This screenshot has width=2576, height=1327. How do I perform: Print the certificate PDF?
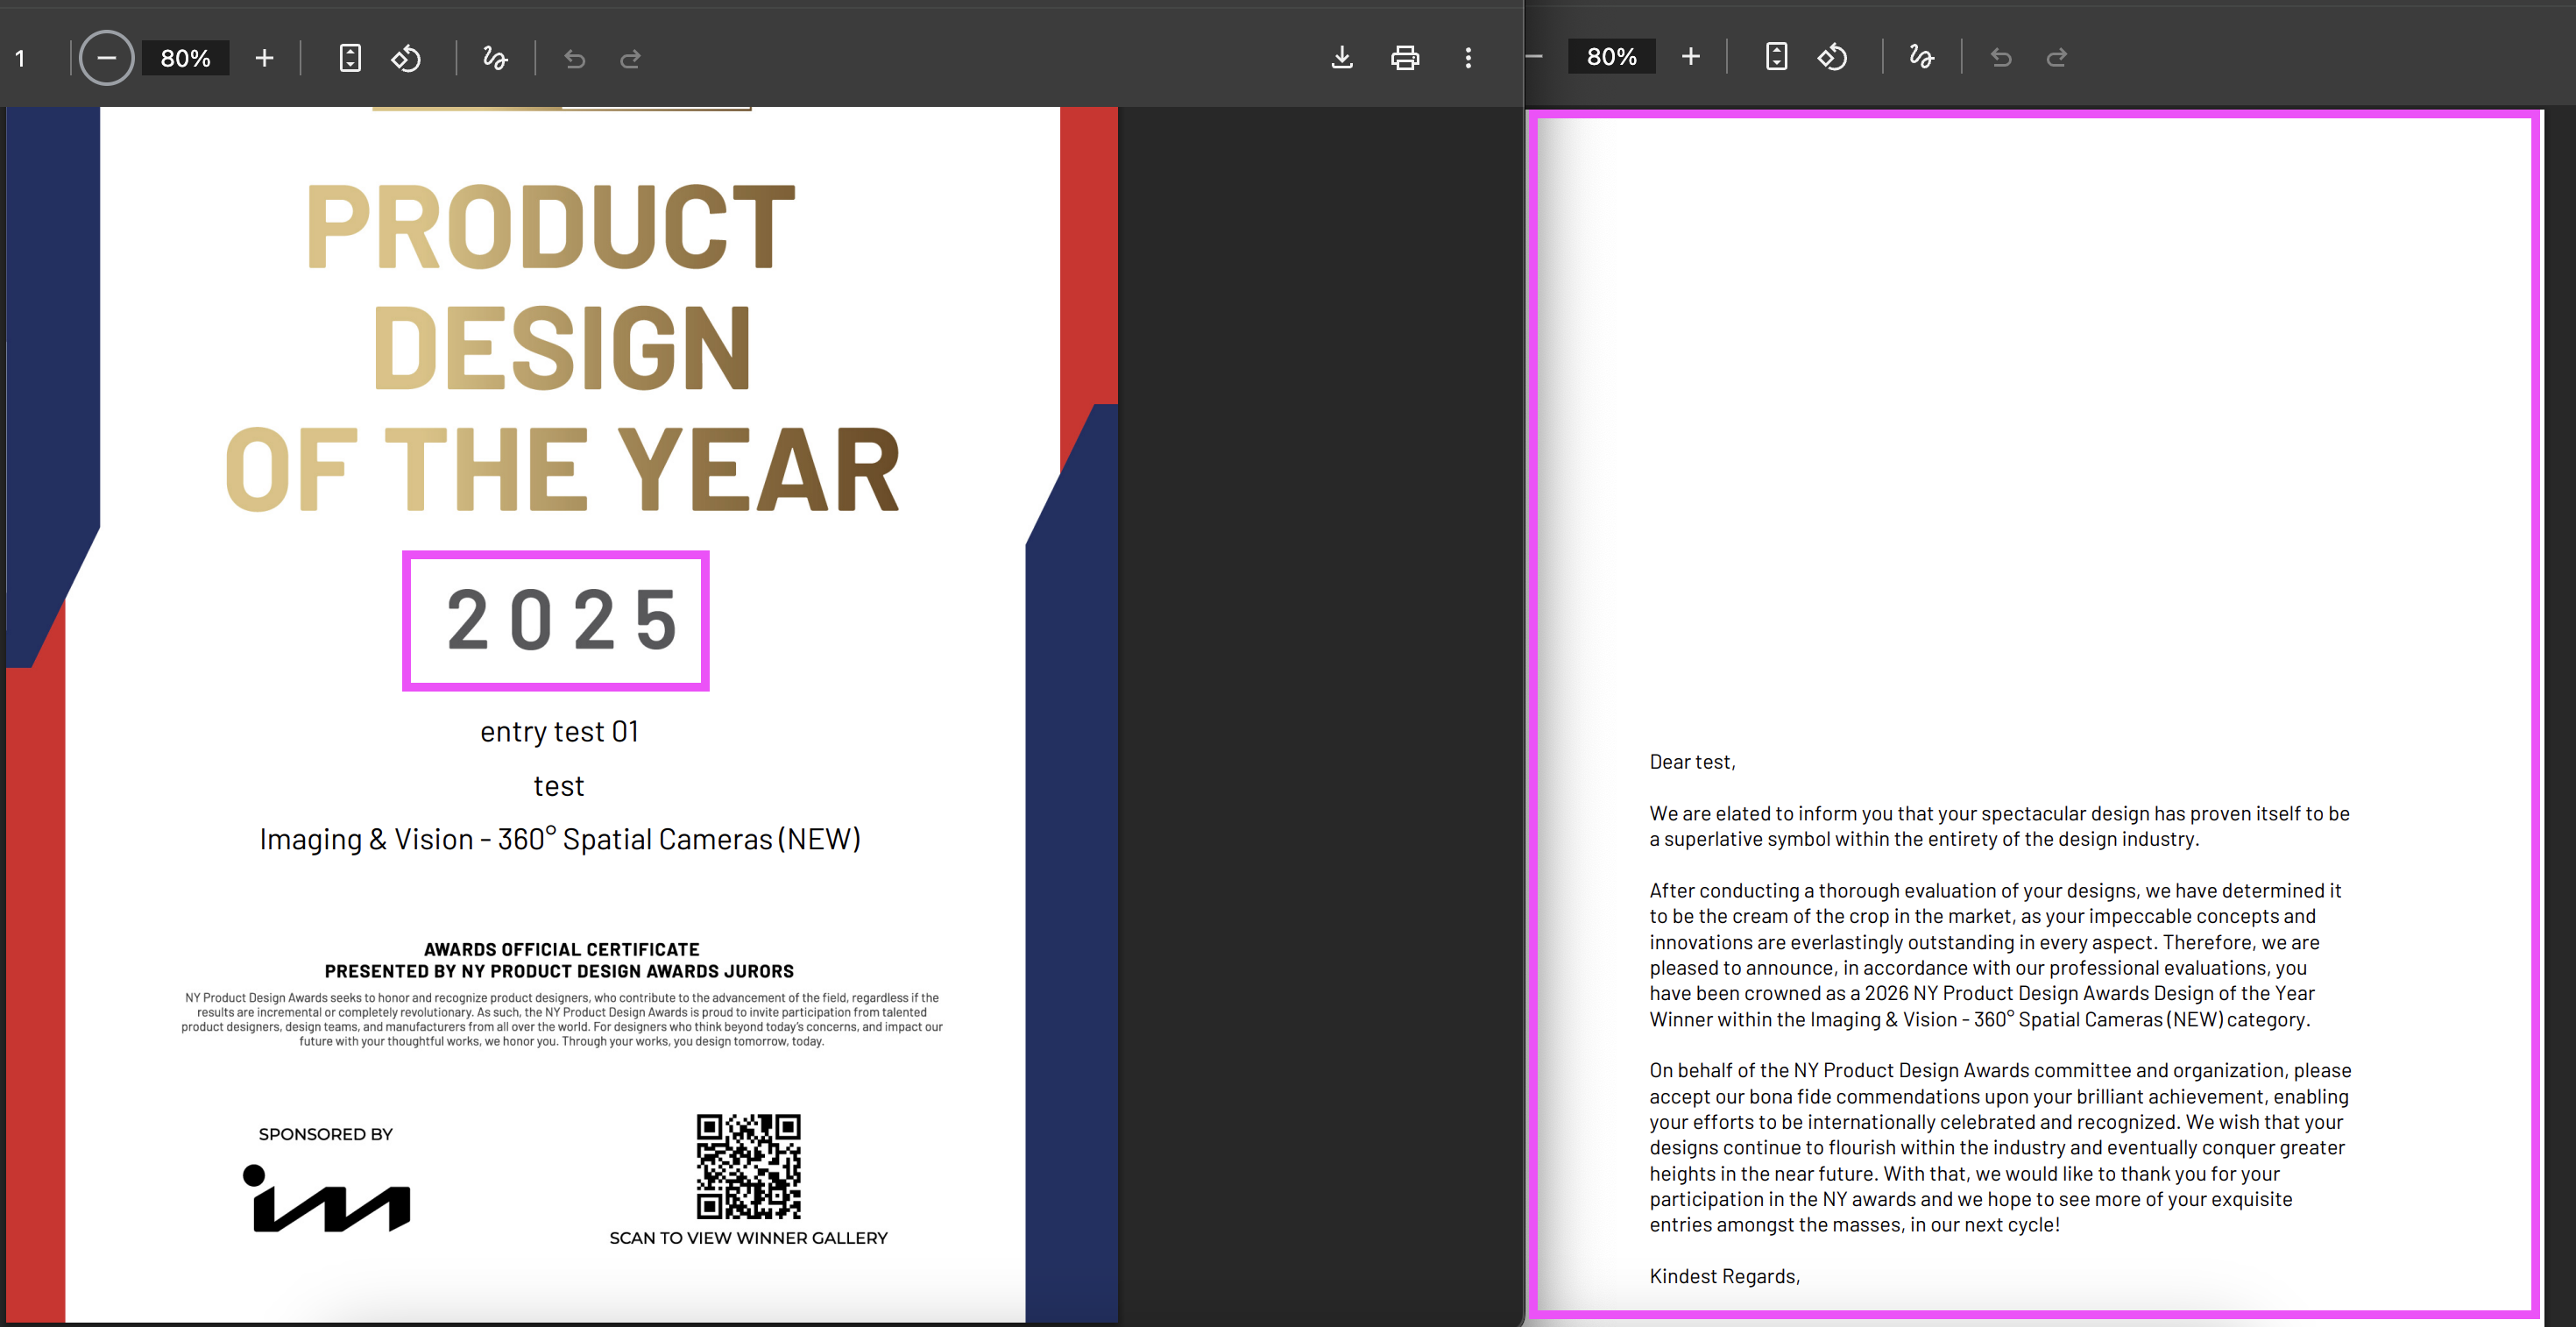pyautogui.click(x=1405, y=58)
